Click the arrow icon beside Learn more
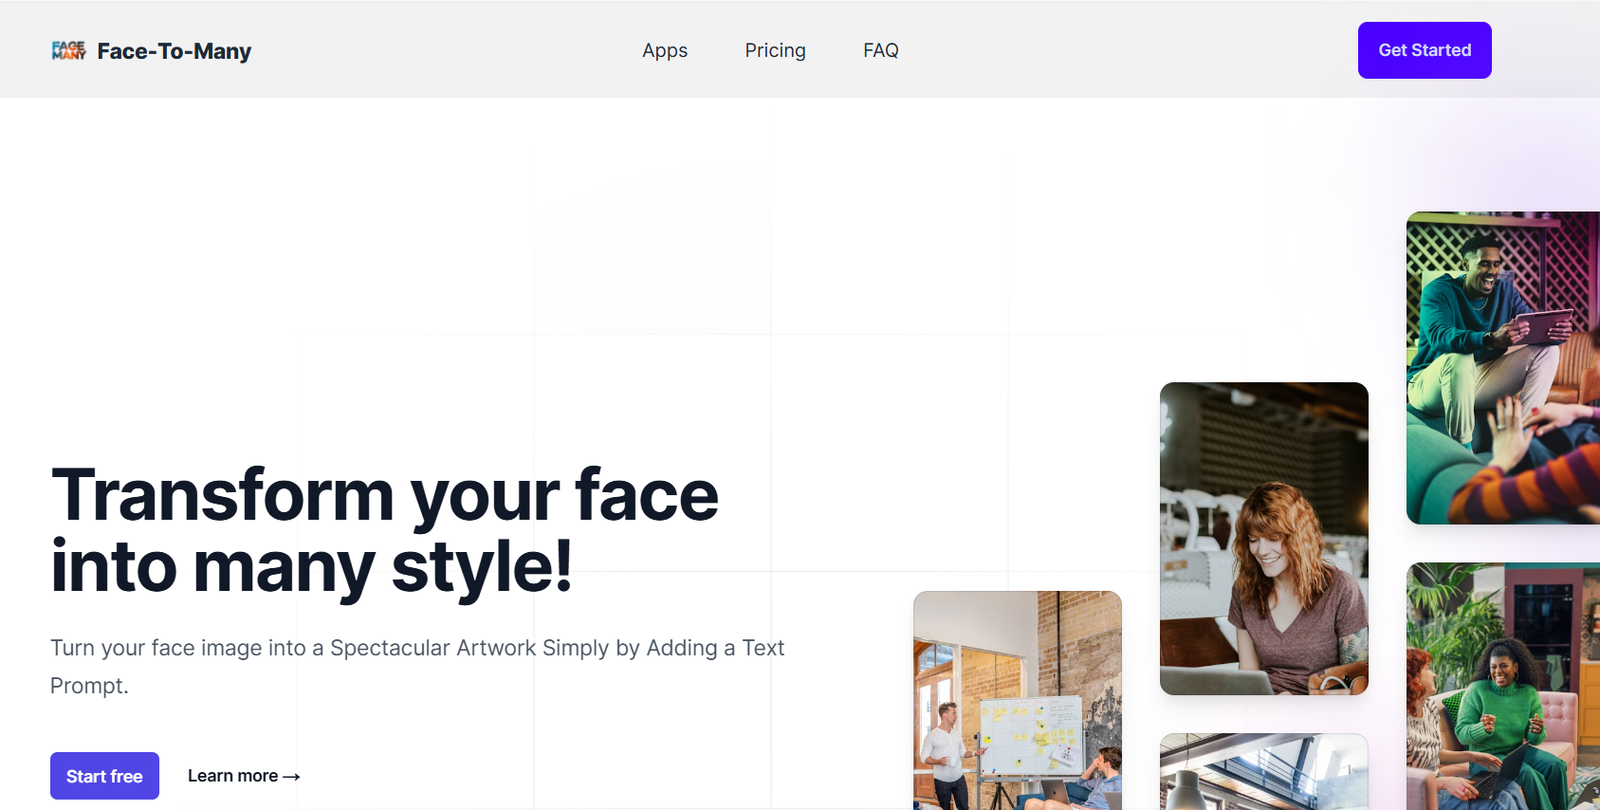Screen dimensions: 1600x810 point(291,776)
